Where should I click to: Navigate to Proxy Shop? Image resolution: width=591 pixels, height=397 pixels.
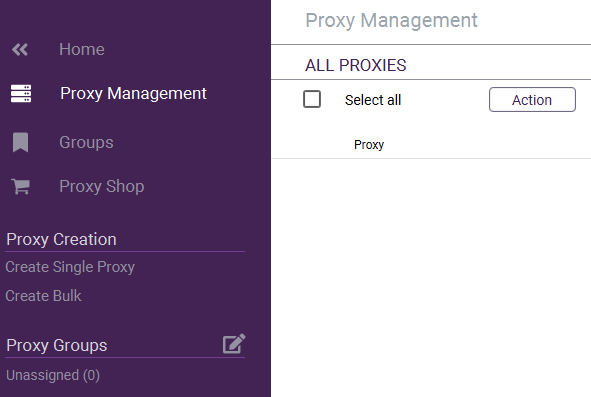pos(102,186)
